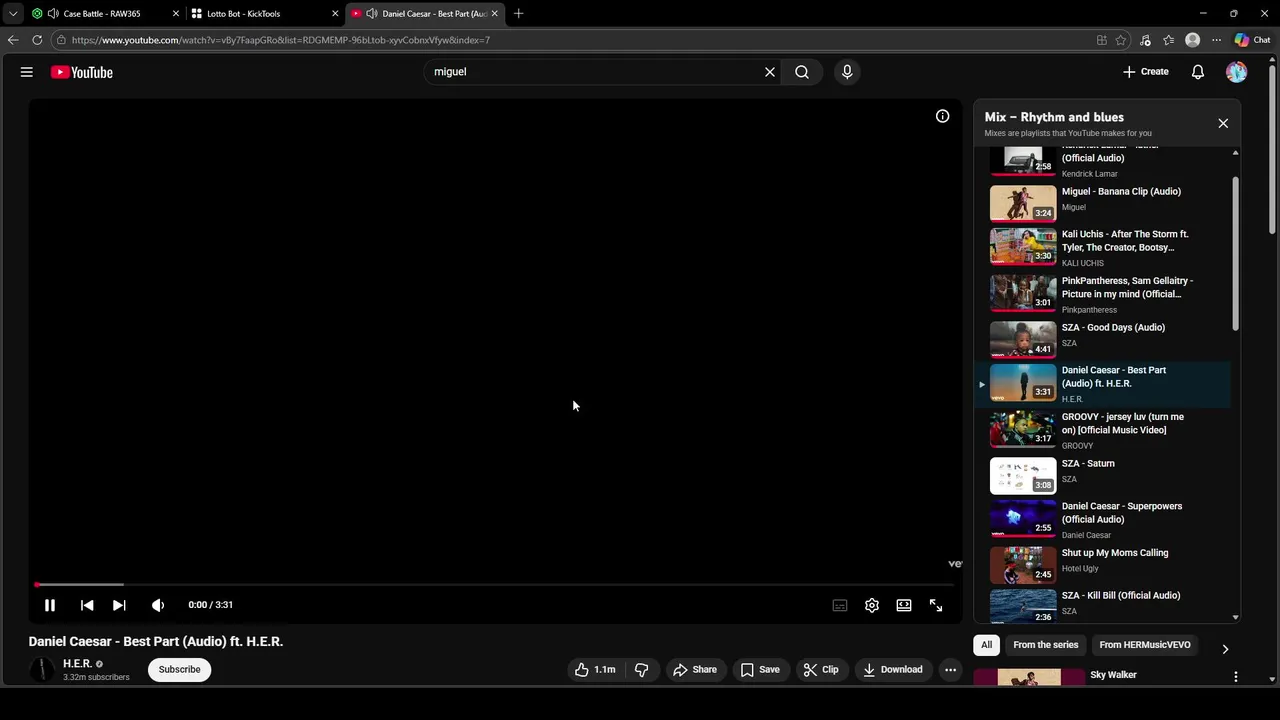Save the video to a playlist
Screen dimensions: 1280x720
pos(760,670)
